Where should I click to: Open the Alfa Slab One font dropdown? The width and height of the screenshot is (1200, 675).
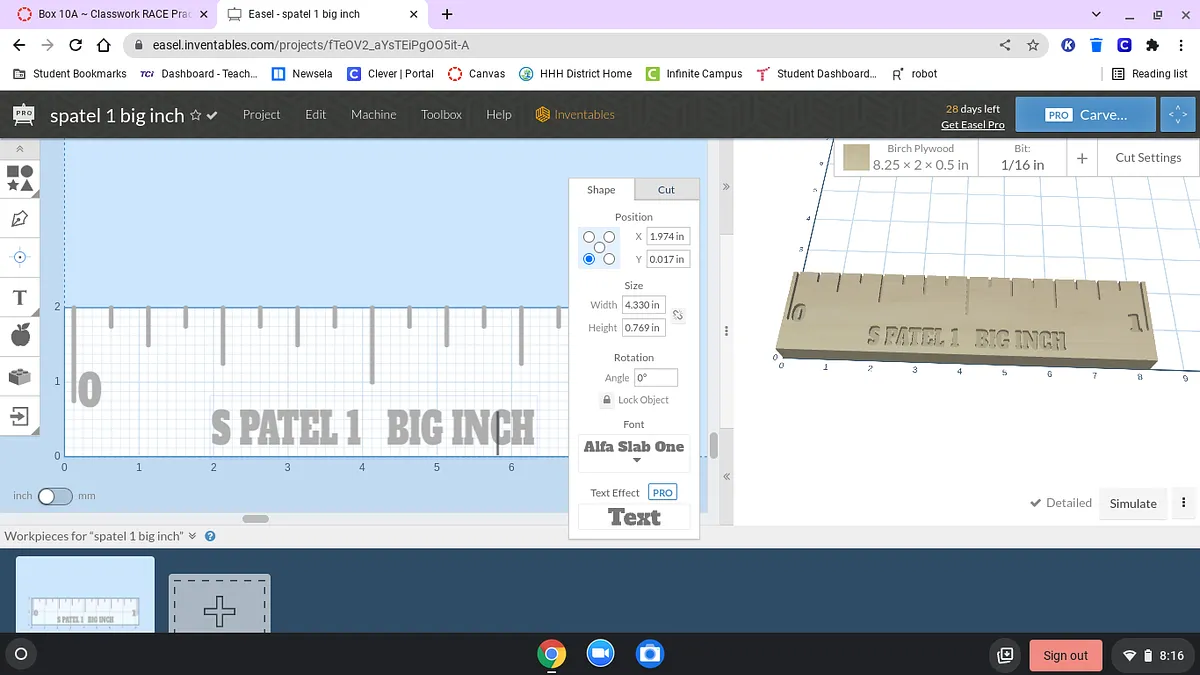634,450
